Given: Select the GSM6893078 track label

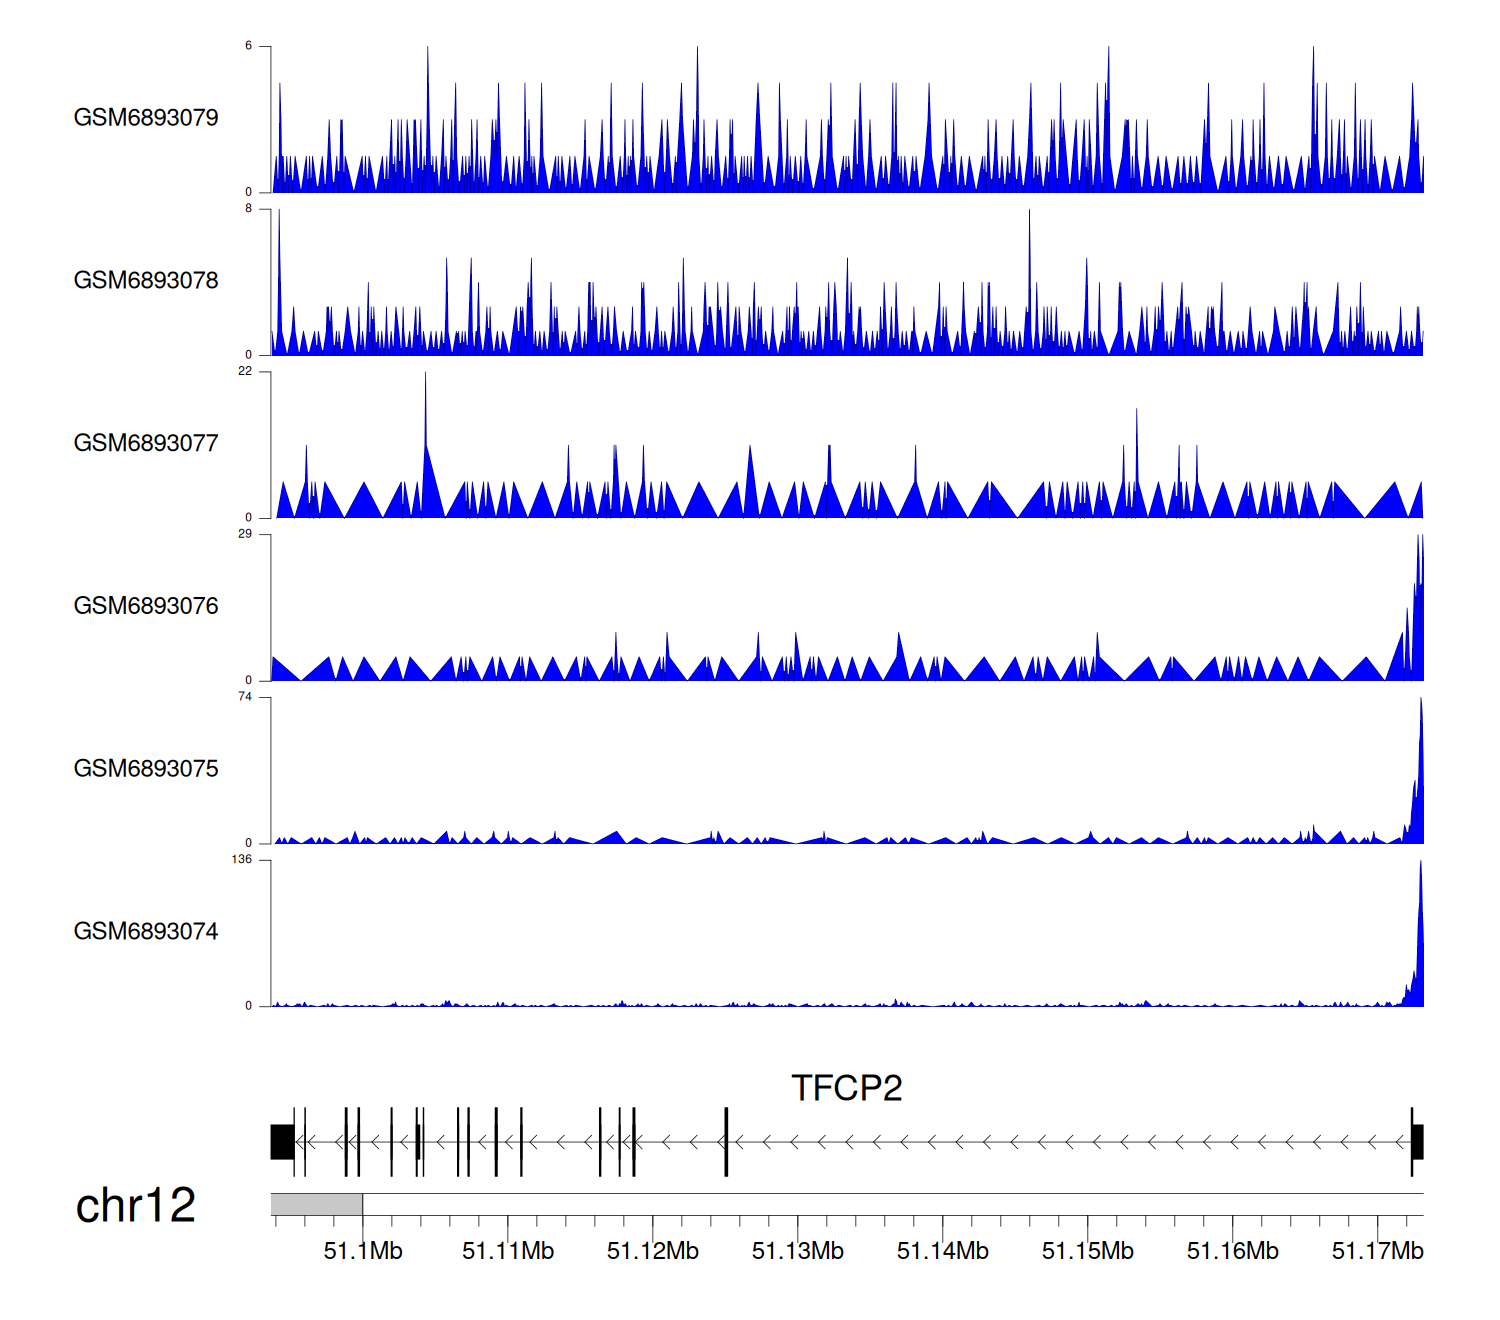Looking at the screenshot, I should pyautogui.click(x=146, y=281).
